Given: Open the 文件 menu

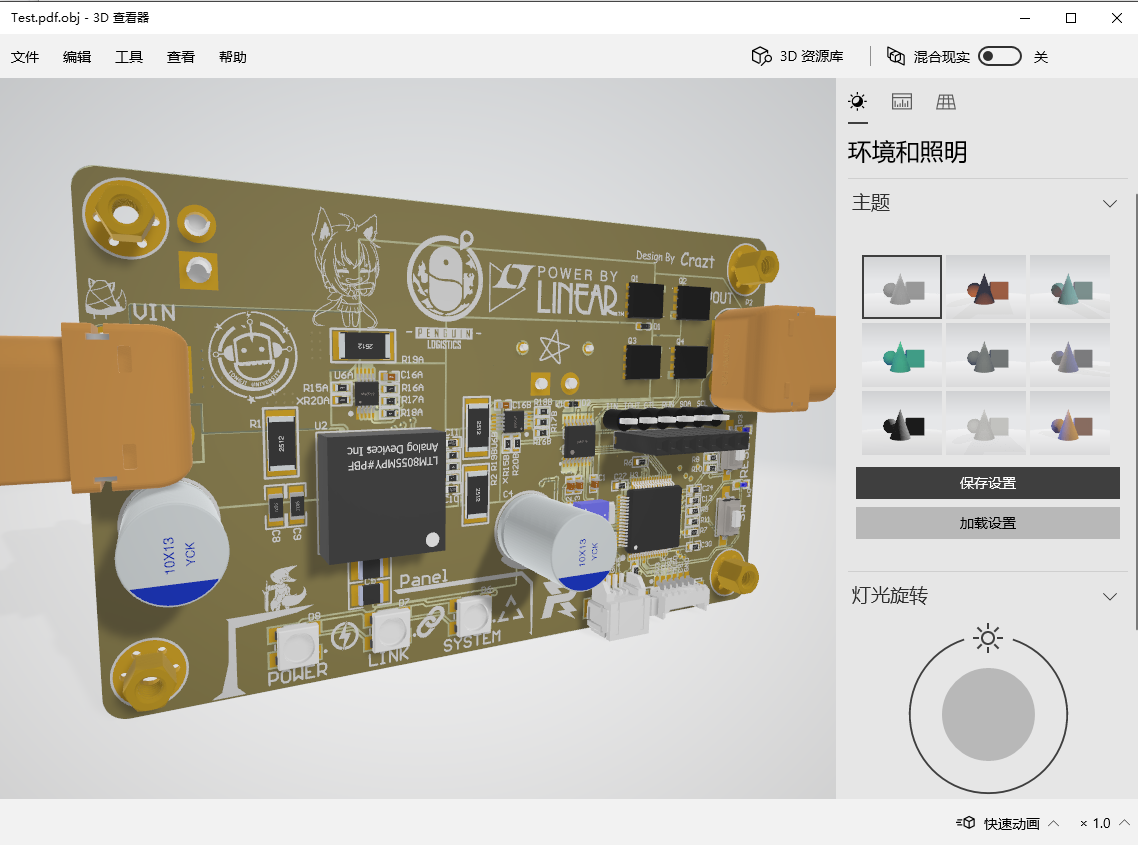Looking at the screenshot, I should [25, 57].
